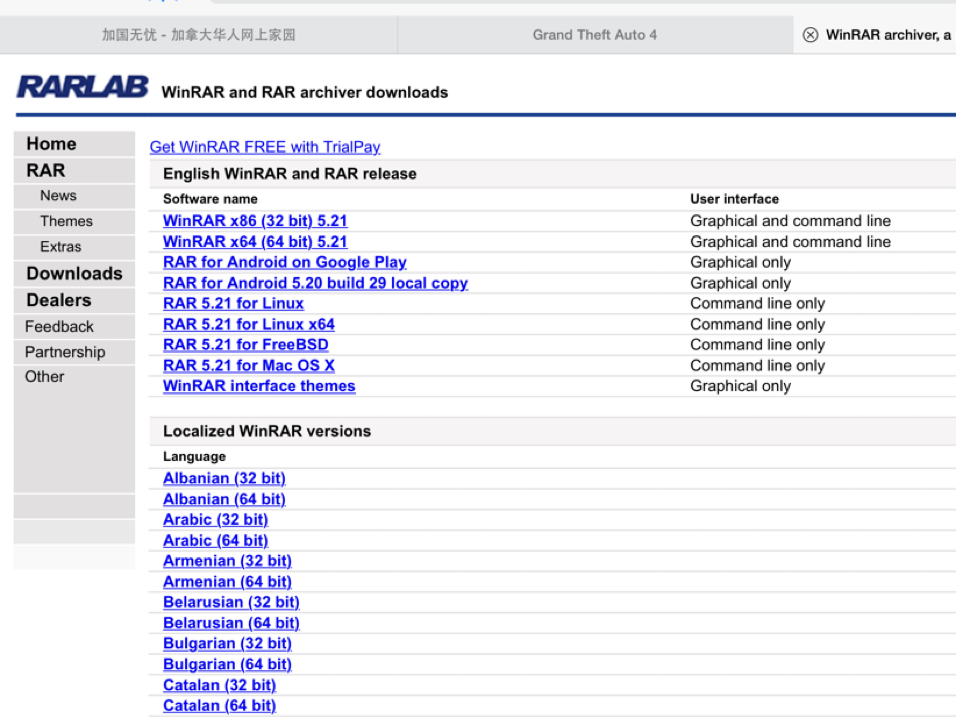Open Extras in the sidebar
The image size is (956, 717).
(x=74, y=247)
